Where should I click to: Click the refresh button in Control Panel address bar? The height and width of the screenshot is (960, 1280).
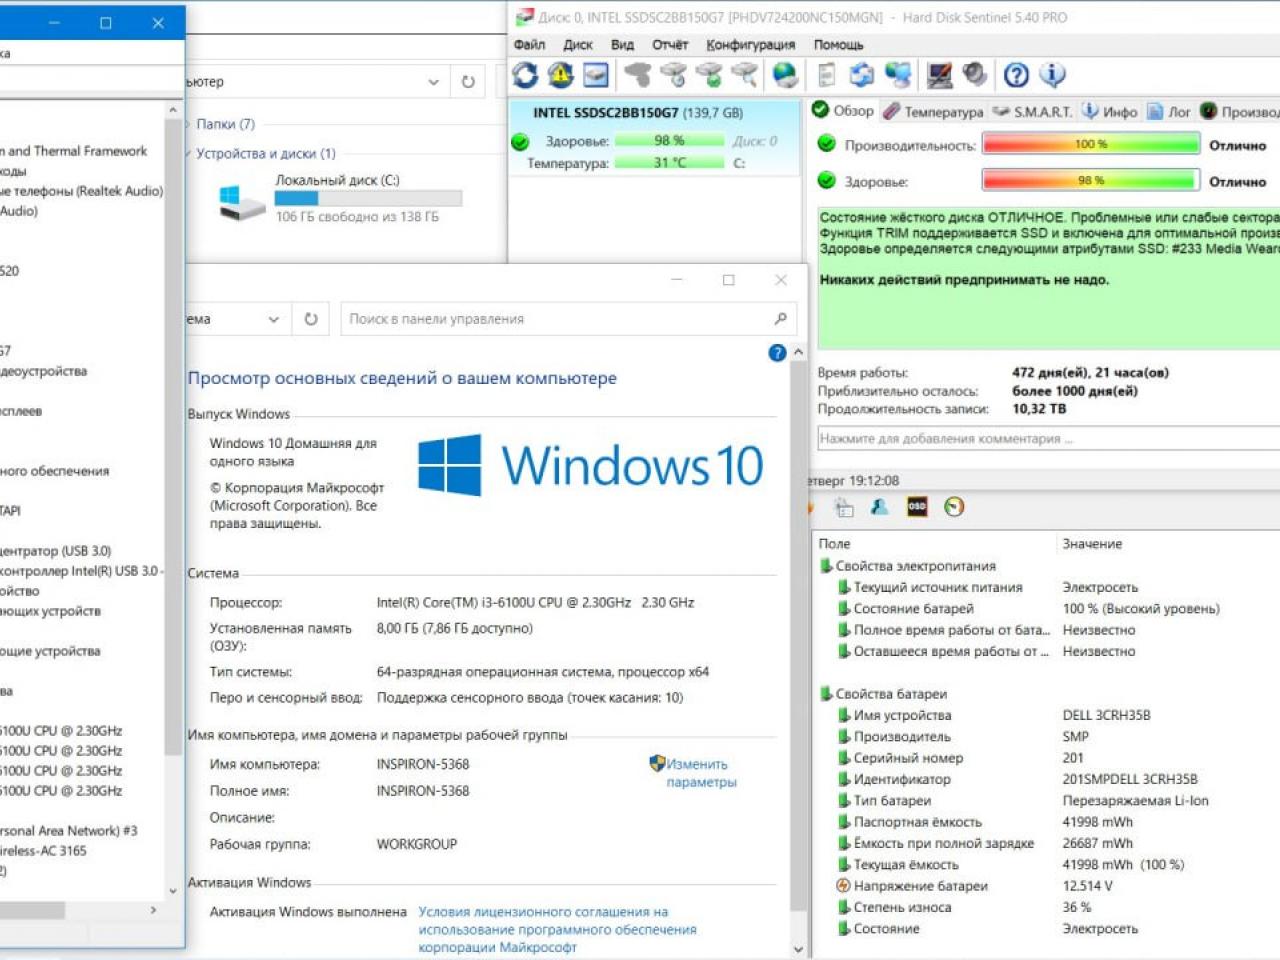click(x=311, y=319)
